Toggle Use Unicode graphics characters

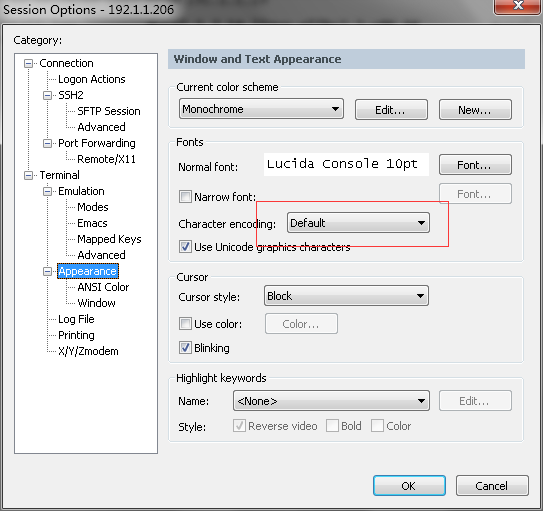coord(185,247)
